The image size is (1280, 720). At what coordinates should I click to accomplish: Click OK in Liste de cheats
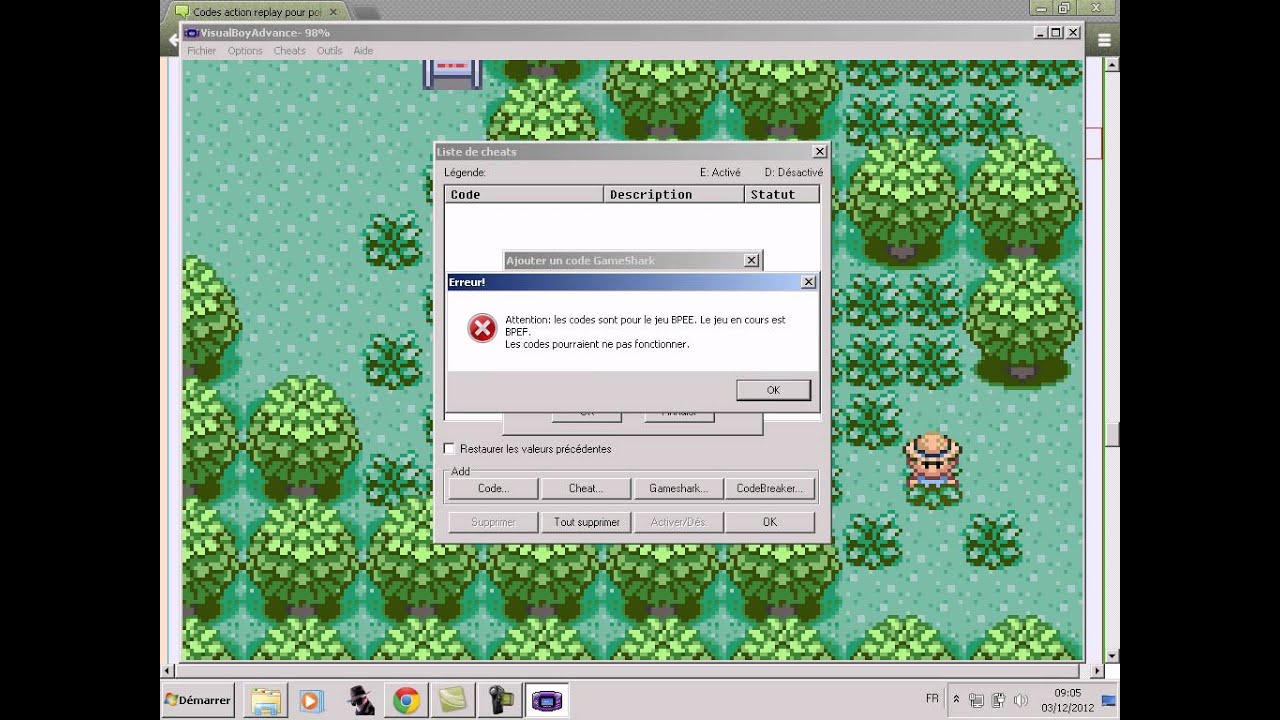769,522
